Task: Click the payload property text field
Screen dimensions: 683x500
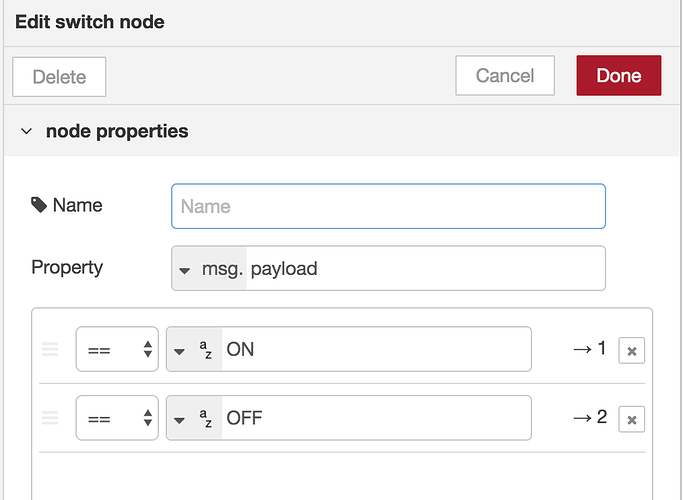Action: 424,269
